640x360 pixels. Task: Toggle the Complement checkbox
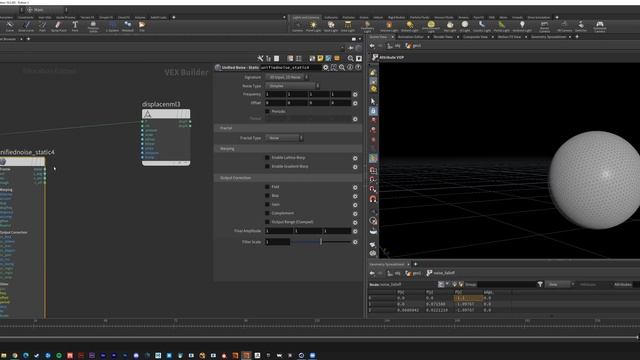coord(267,213)
